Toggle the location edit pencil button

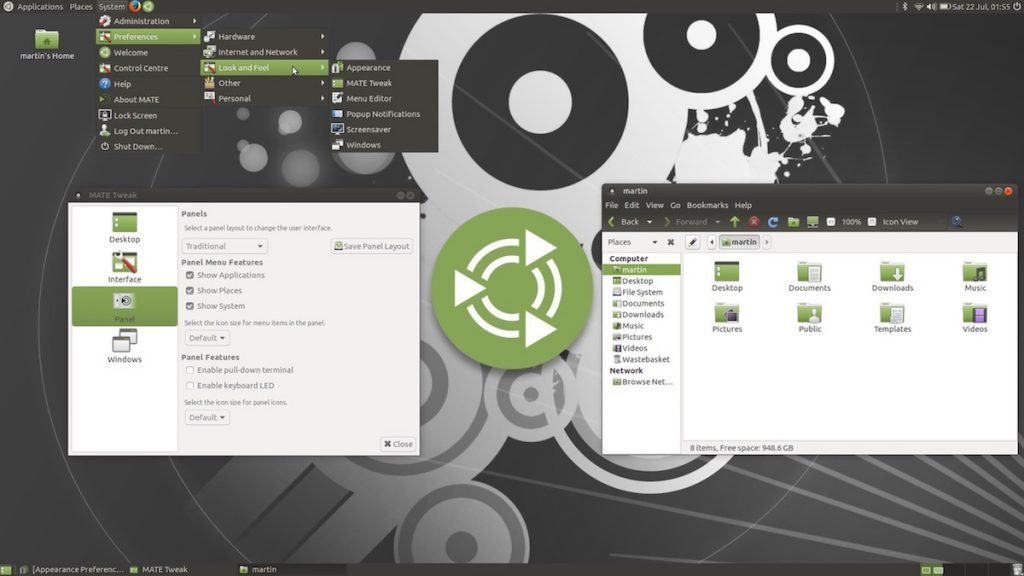[692, 242]
